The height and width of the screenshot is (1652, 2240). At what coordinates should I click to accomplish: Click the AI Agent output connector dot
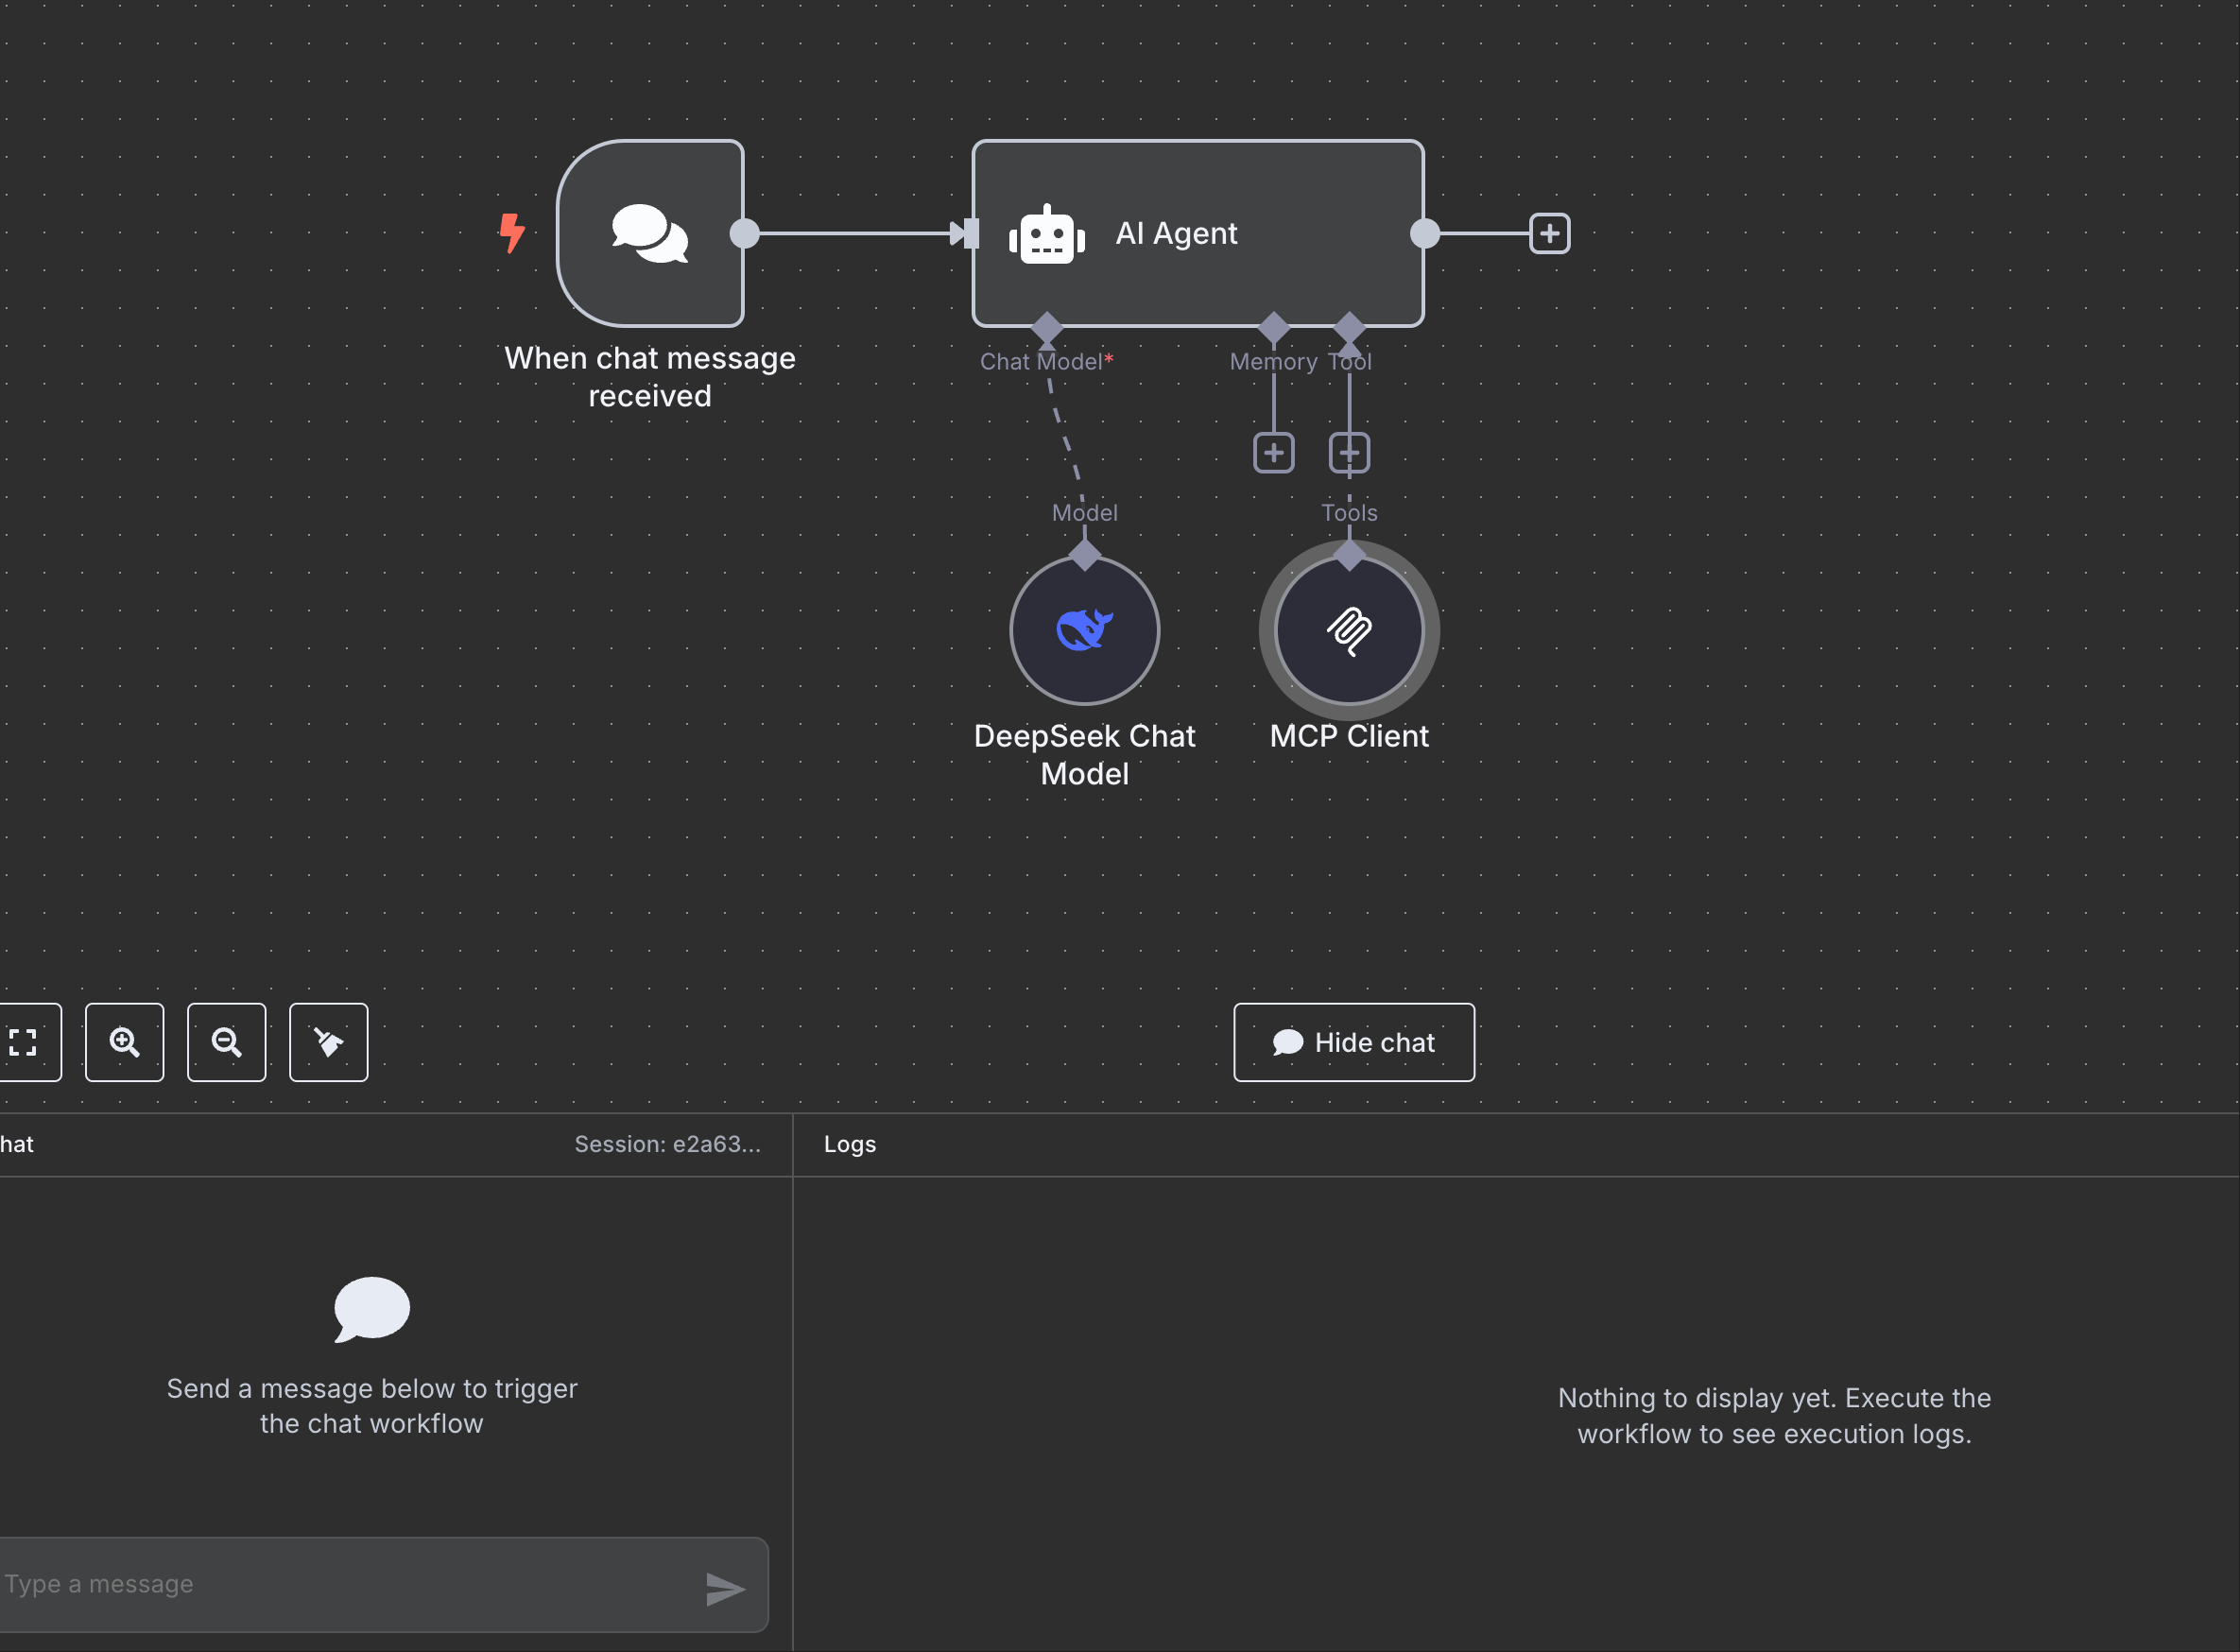pos(1424,233)
